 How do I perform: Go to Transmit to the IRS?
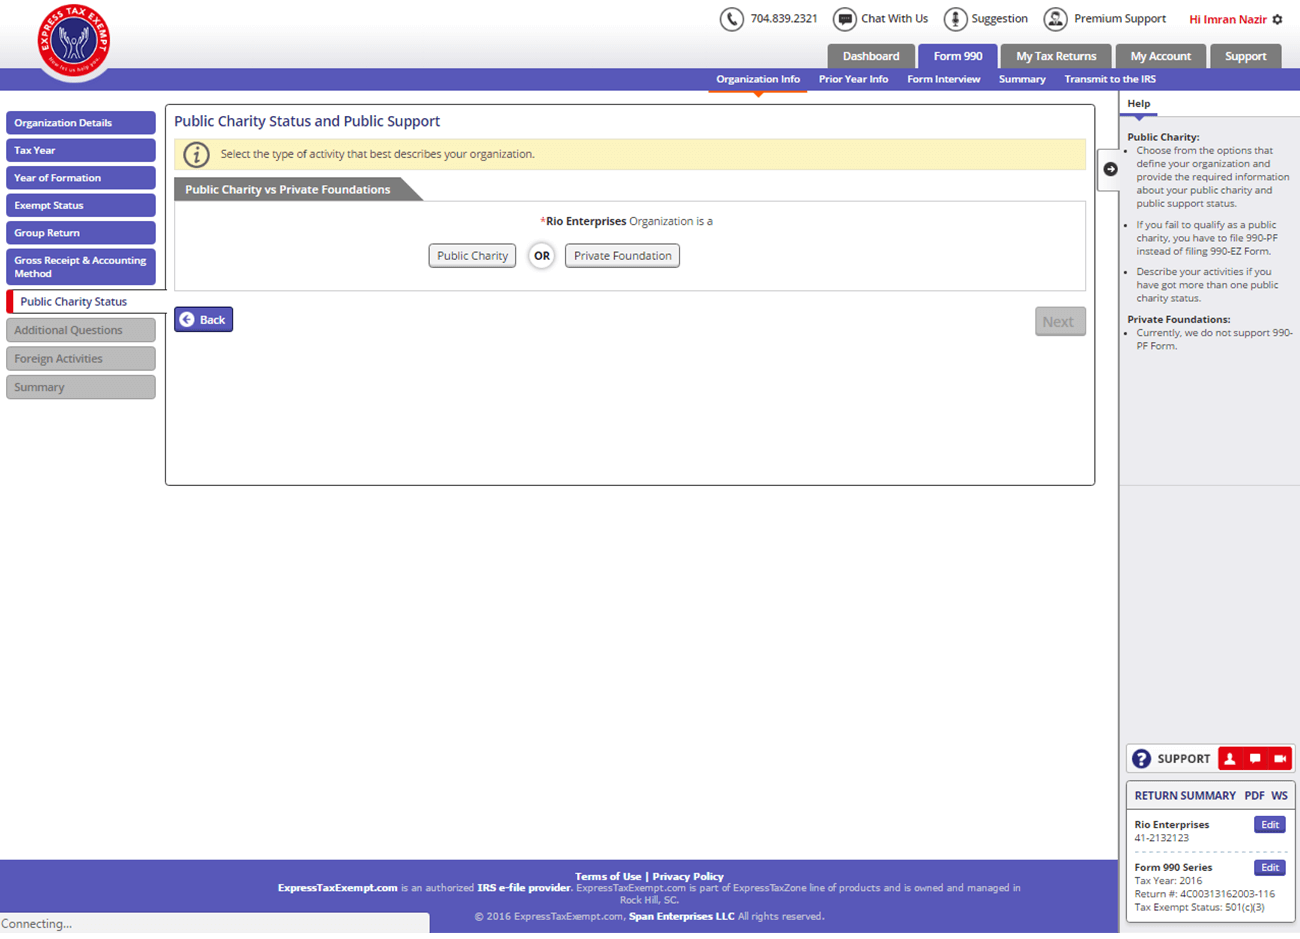pyautogui.click(x=1110, y=79)
